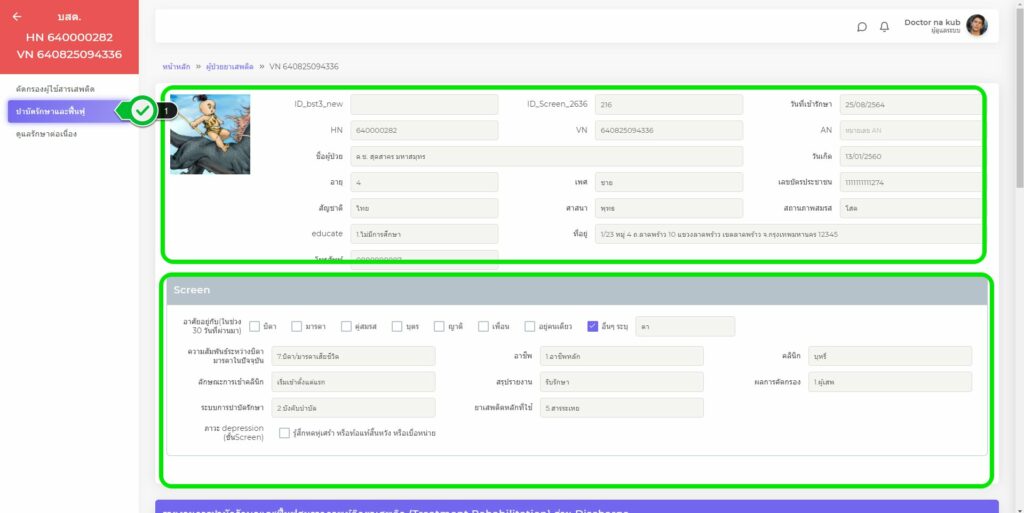This screenshot has width=1024, height=513.
Task: Open the notifications bell
Action: (884, 27)
